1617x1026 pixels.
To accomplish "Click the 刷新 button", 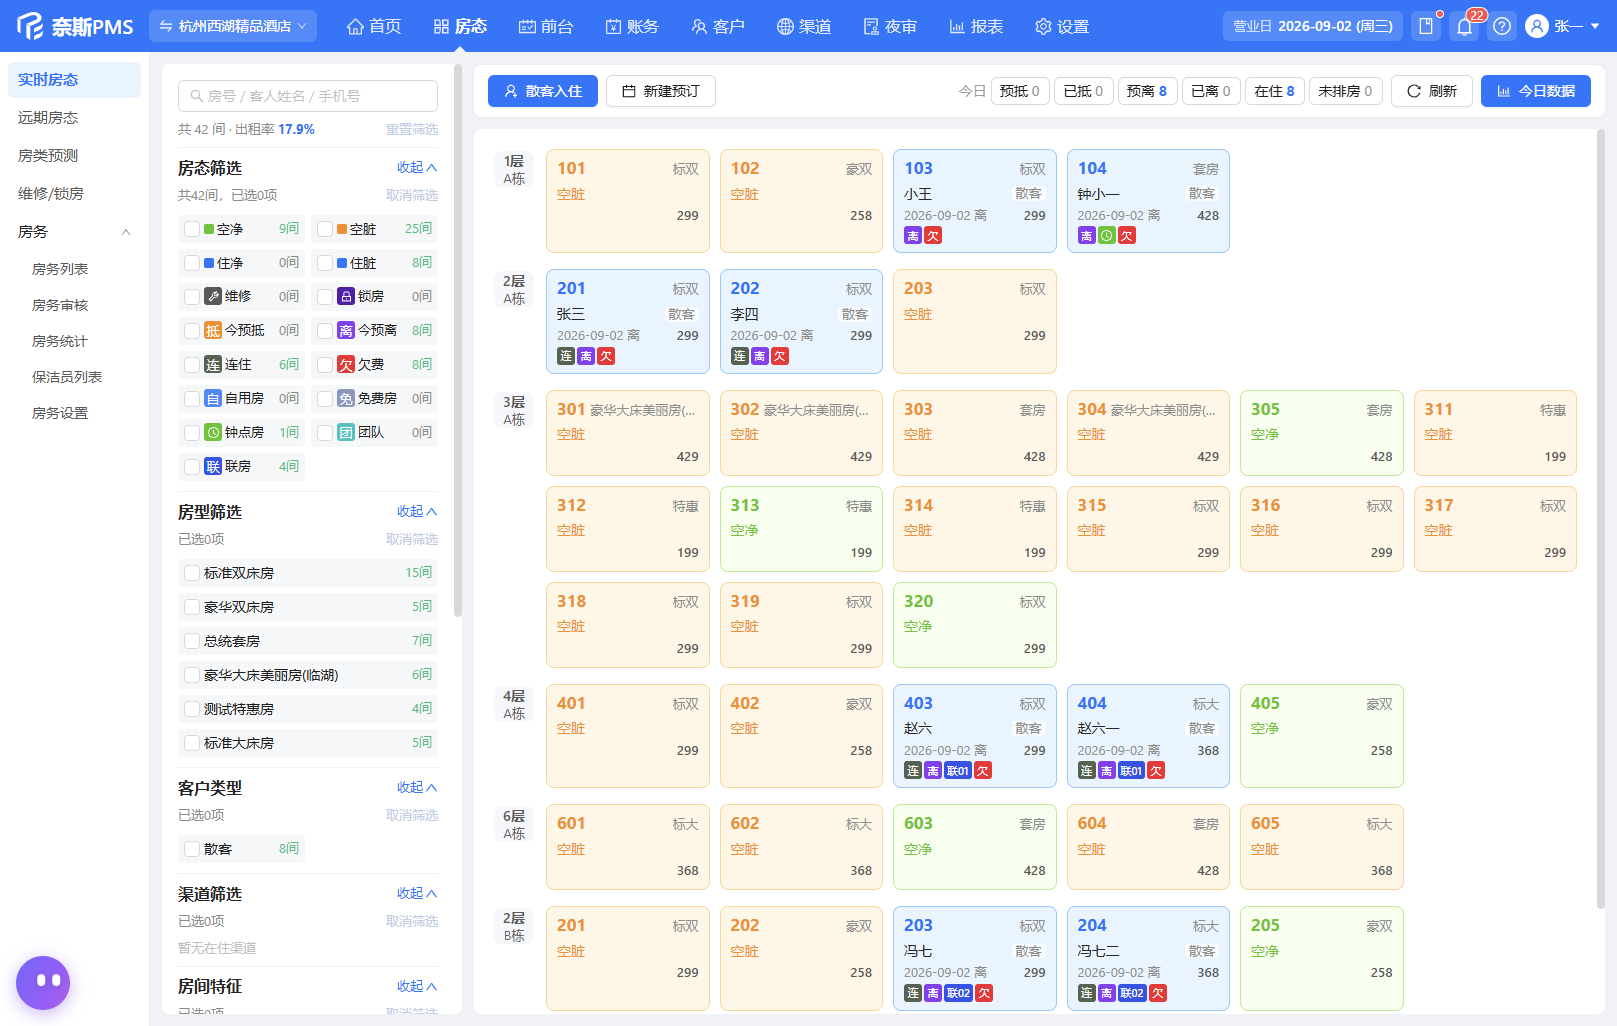I will click(x=1432, y=91).
